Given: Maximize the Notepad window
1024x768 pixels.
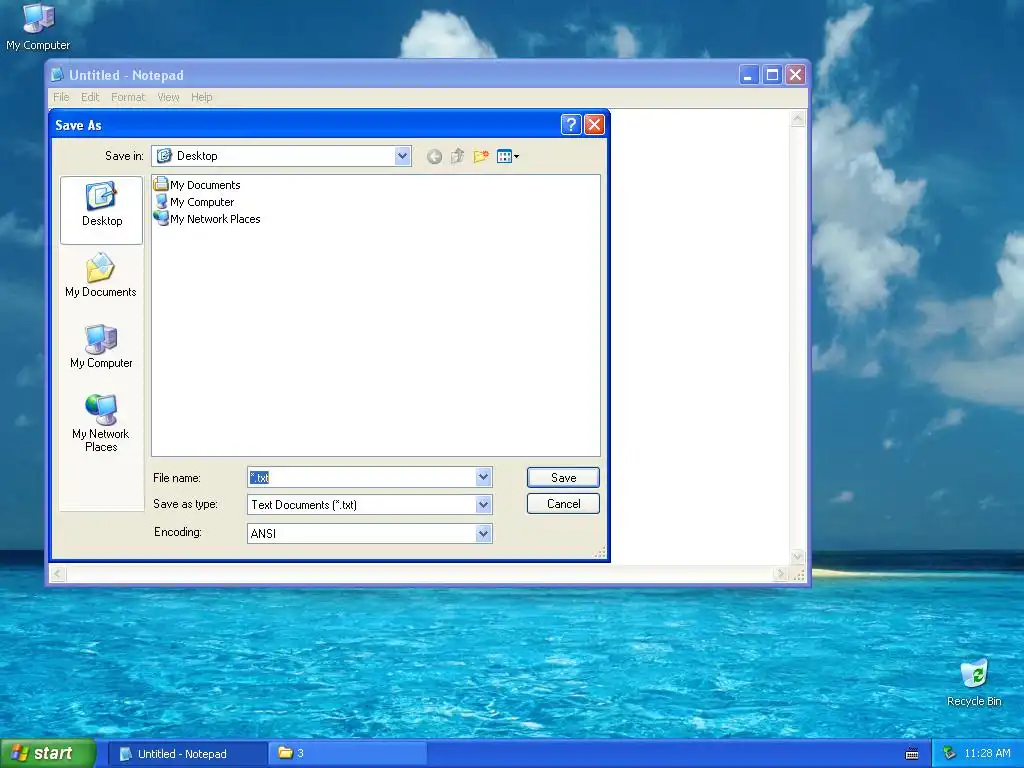Looking at the screenshot, I should tap(772, 74).
